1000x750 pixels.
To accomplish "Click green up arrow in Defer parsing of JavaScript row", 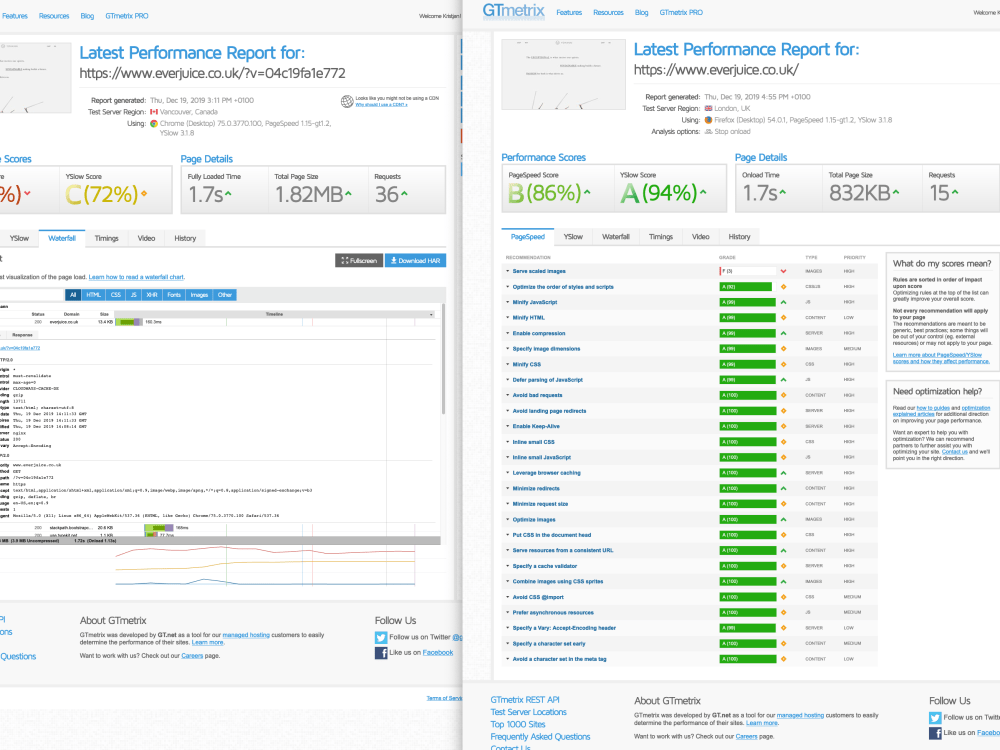I will click(x=783, y=379).
